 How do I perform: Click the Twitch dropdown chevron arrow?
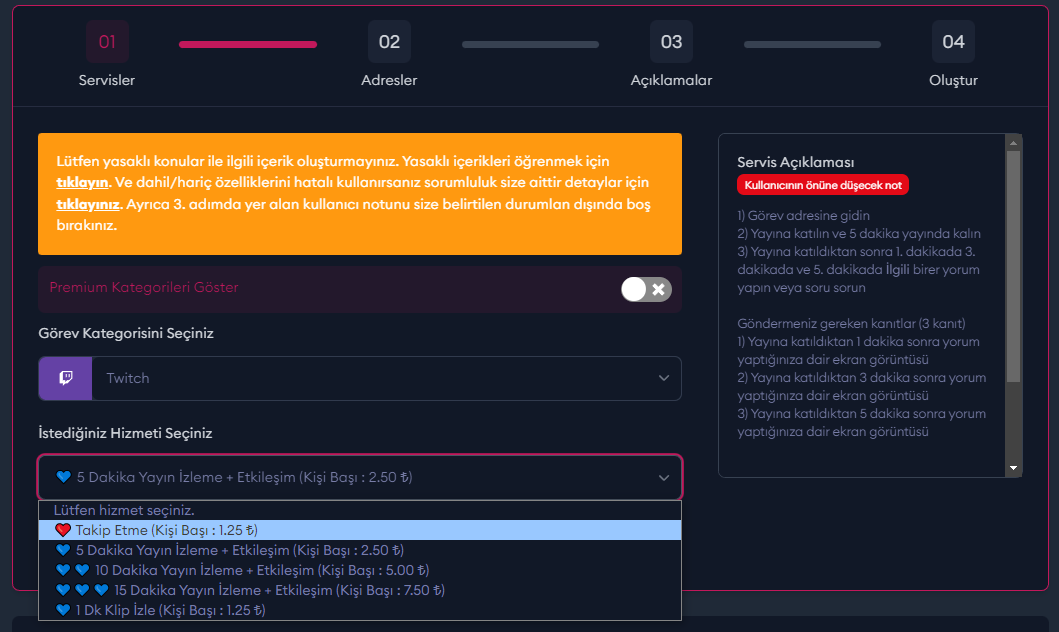pos(664,378)
